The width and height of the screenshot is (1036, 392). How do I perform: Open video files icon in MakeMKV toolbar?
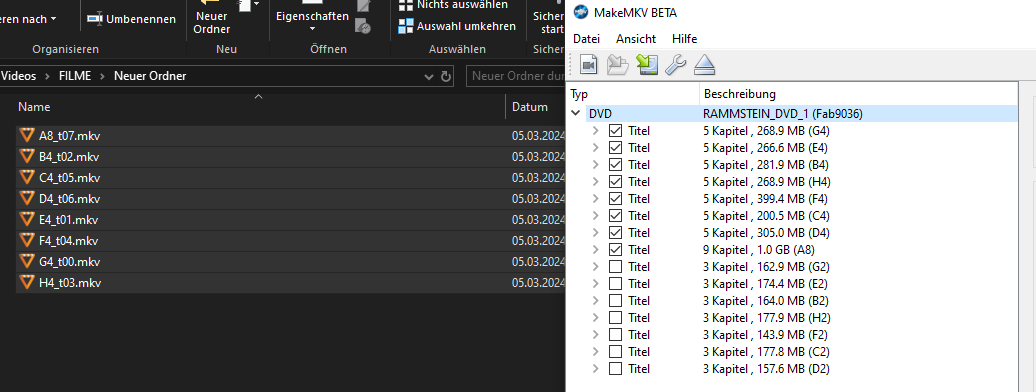[x=588, y=65]
